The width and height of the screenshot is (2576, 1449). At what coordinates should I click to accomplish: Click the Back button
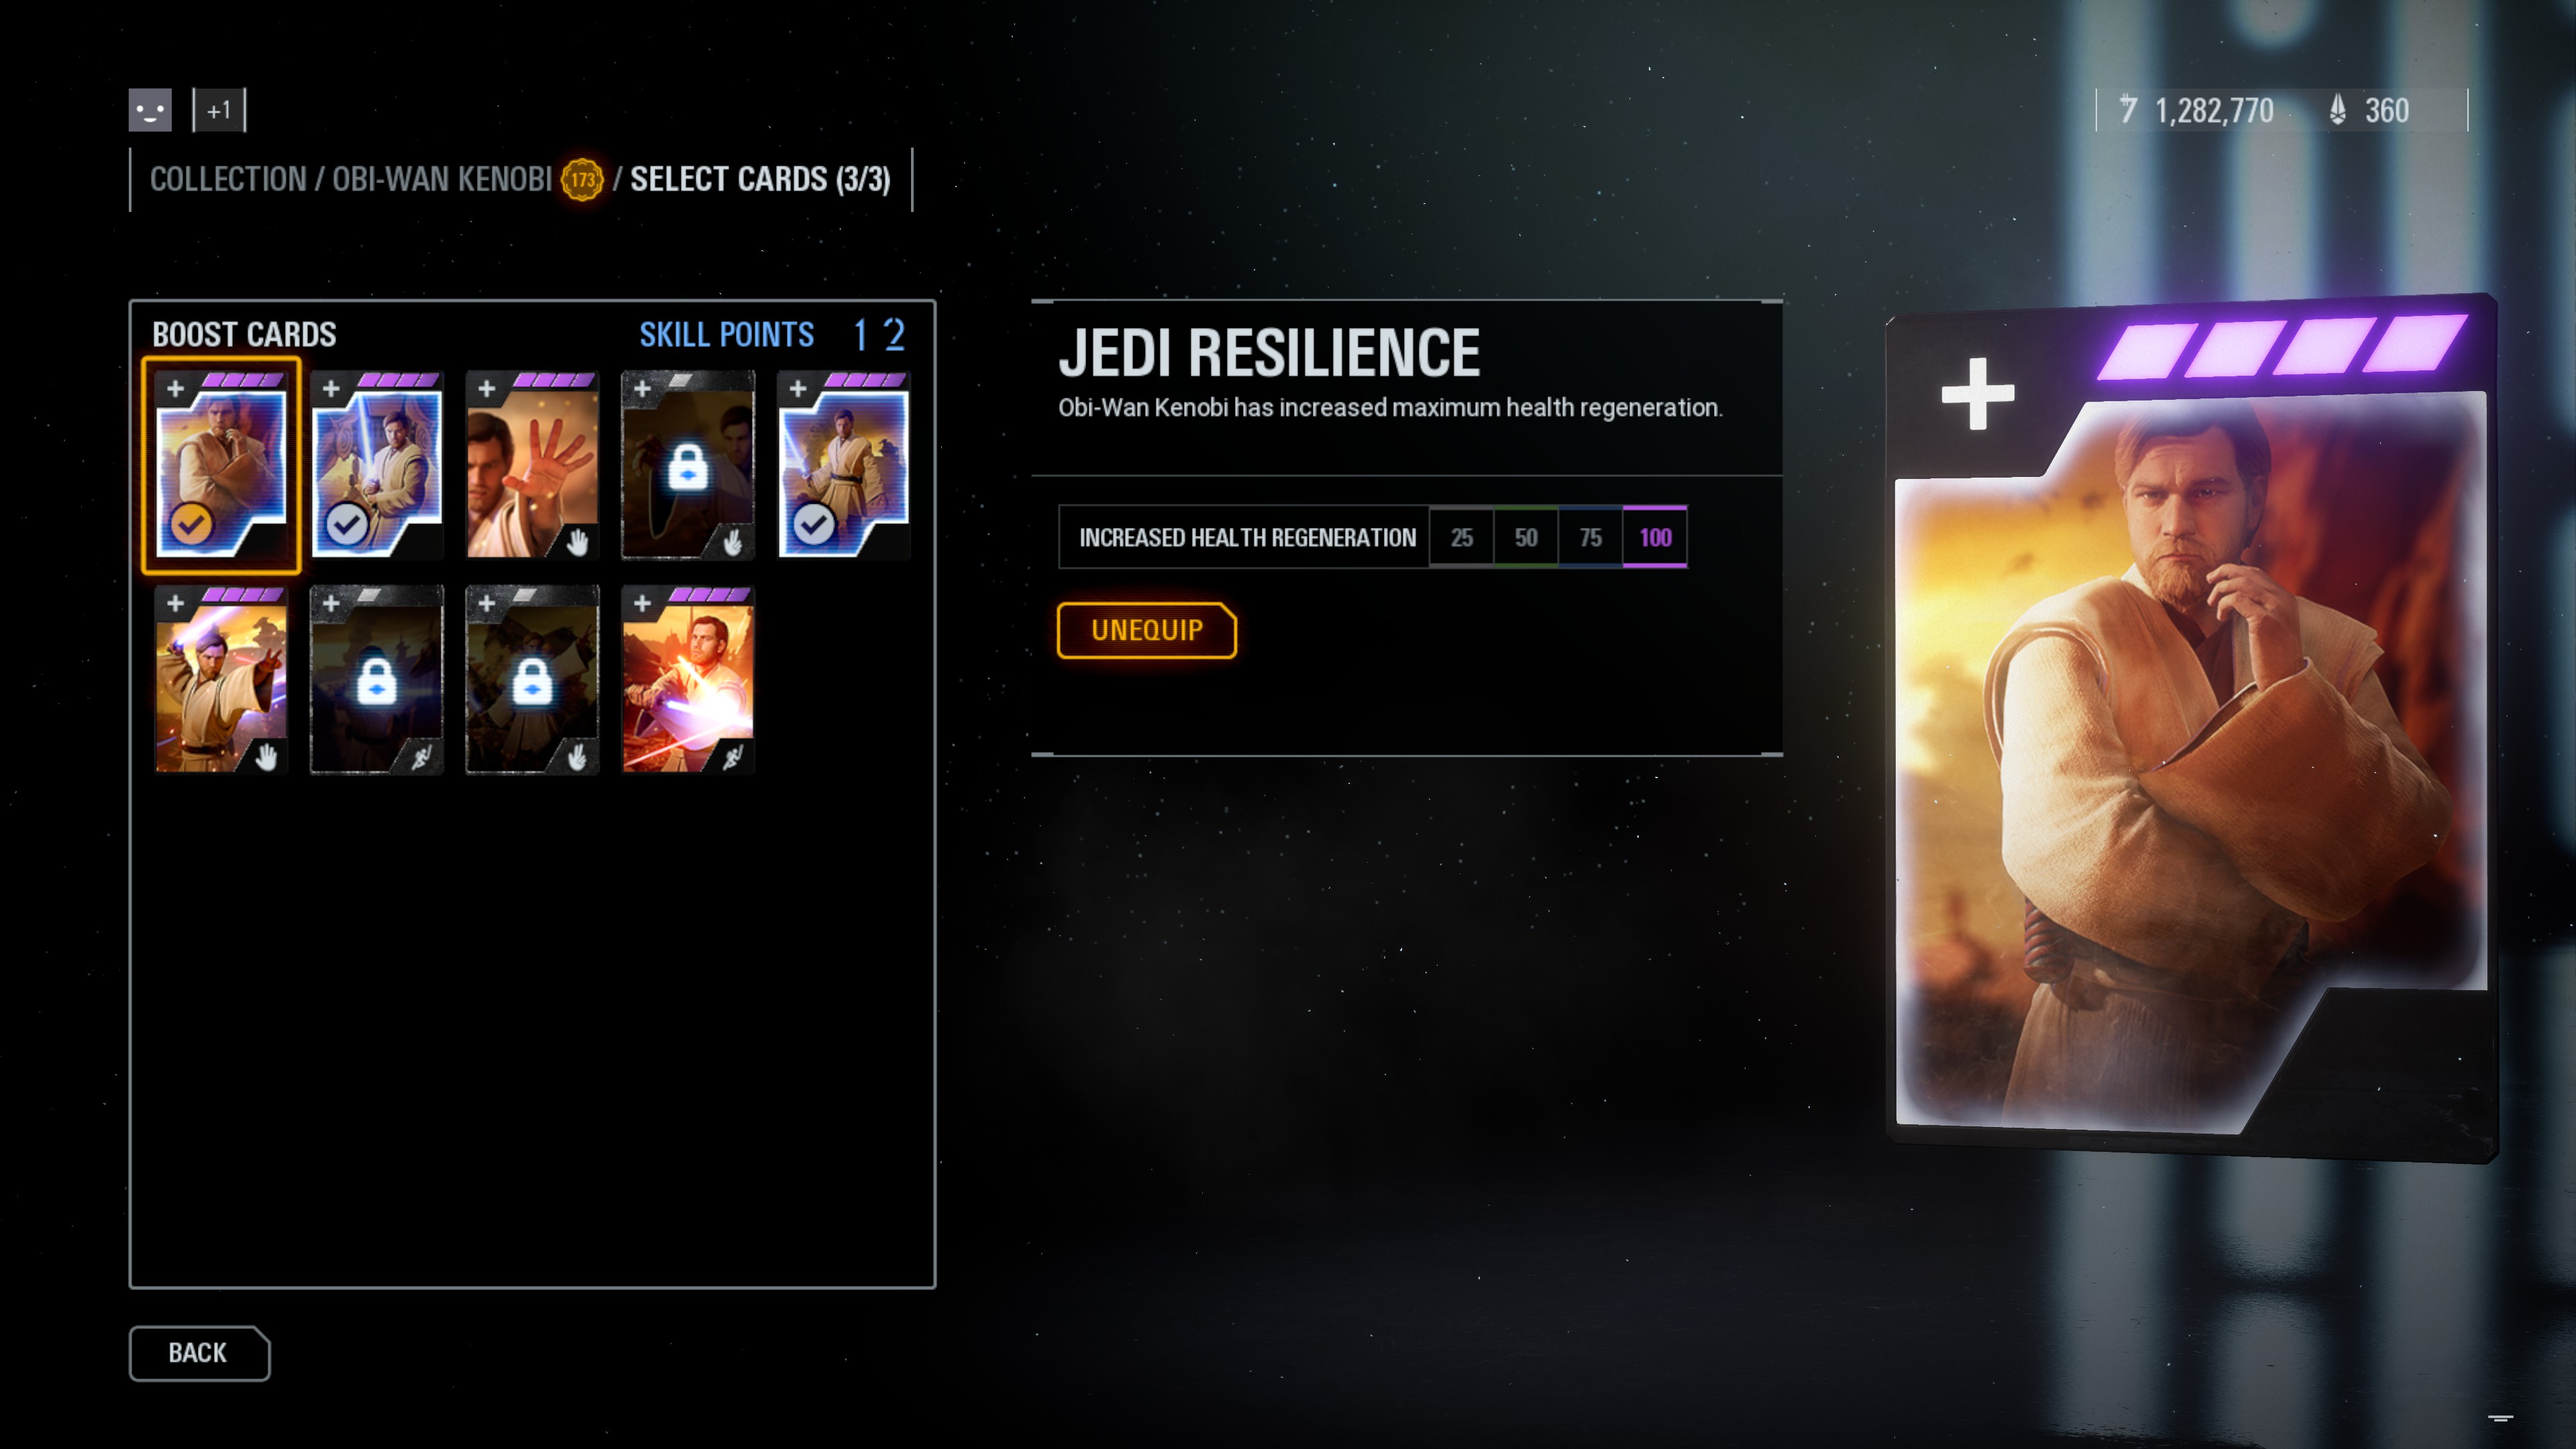pos(199,1353)
